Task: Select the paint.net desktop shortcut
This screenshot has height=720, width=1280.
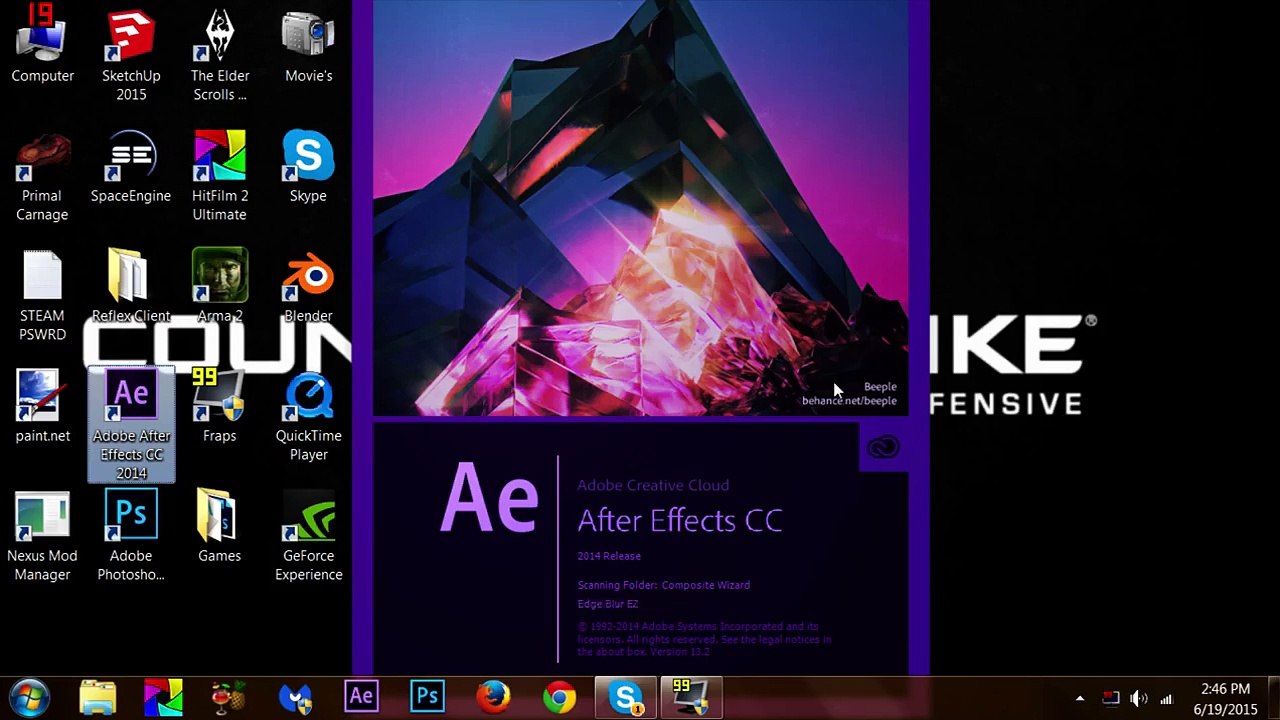Action: click(x=42, y=406)
